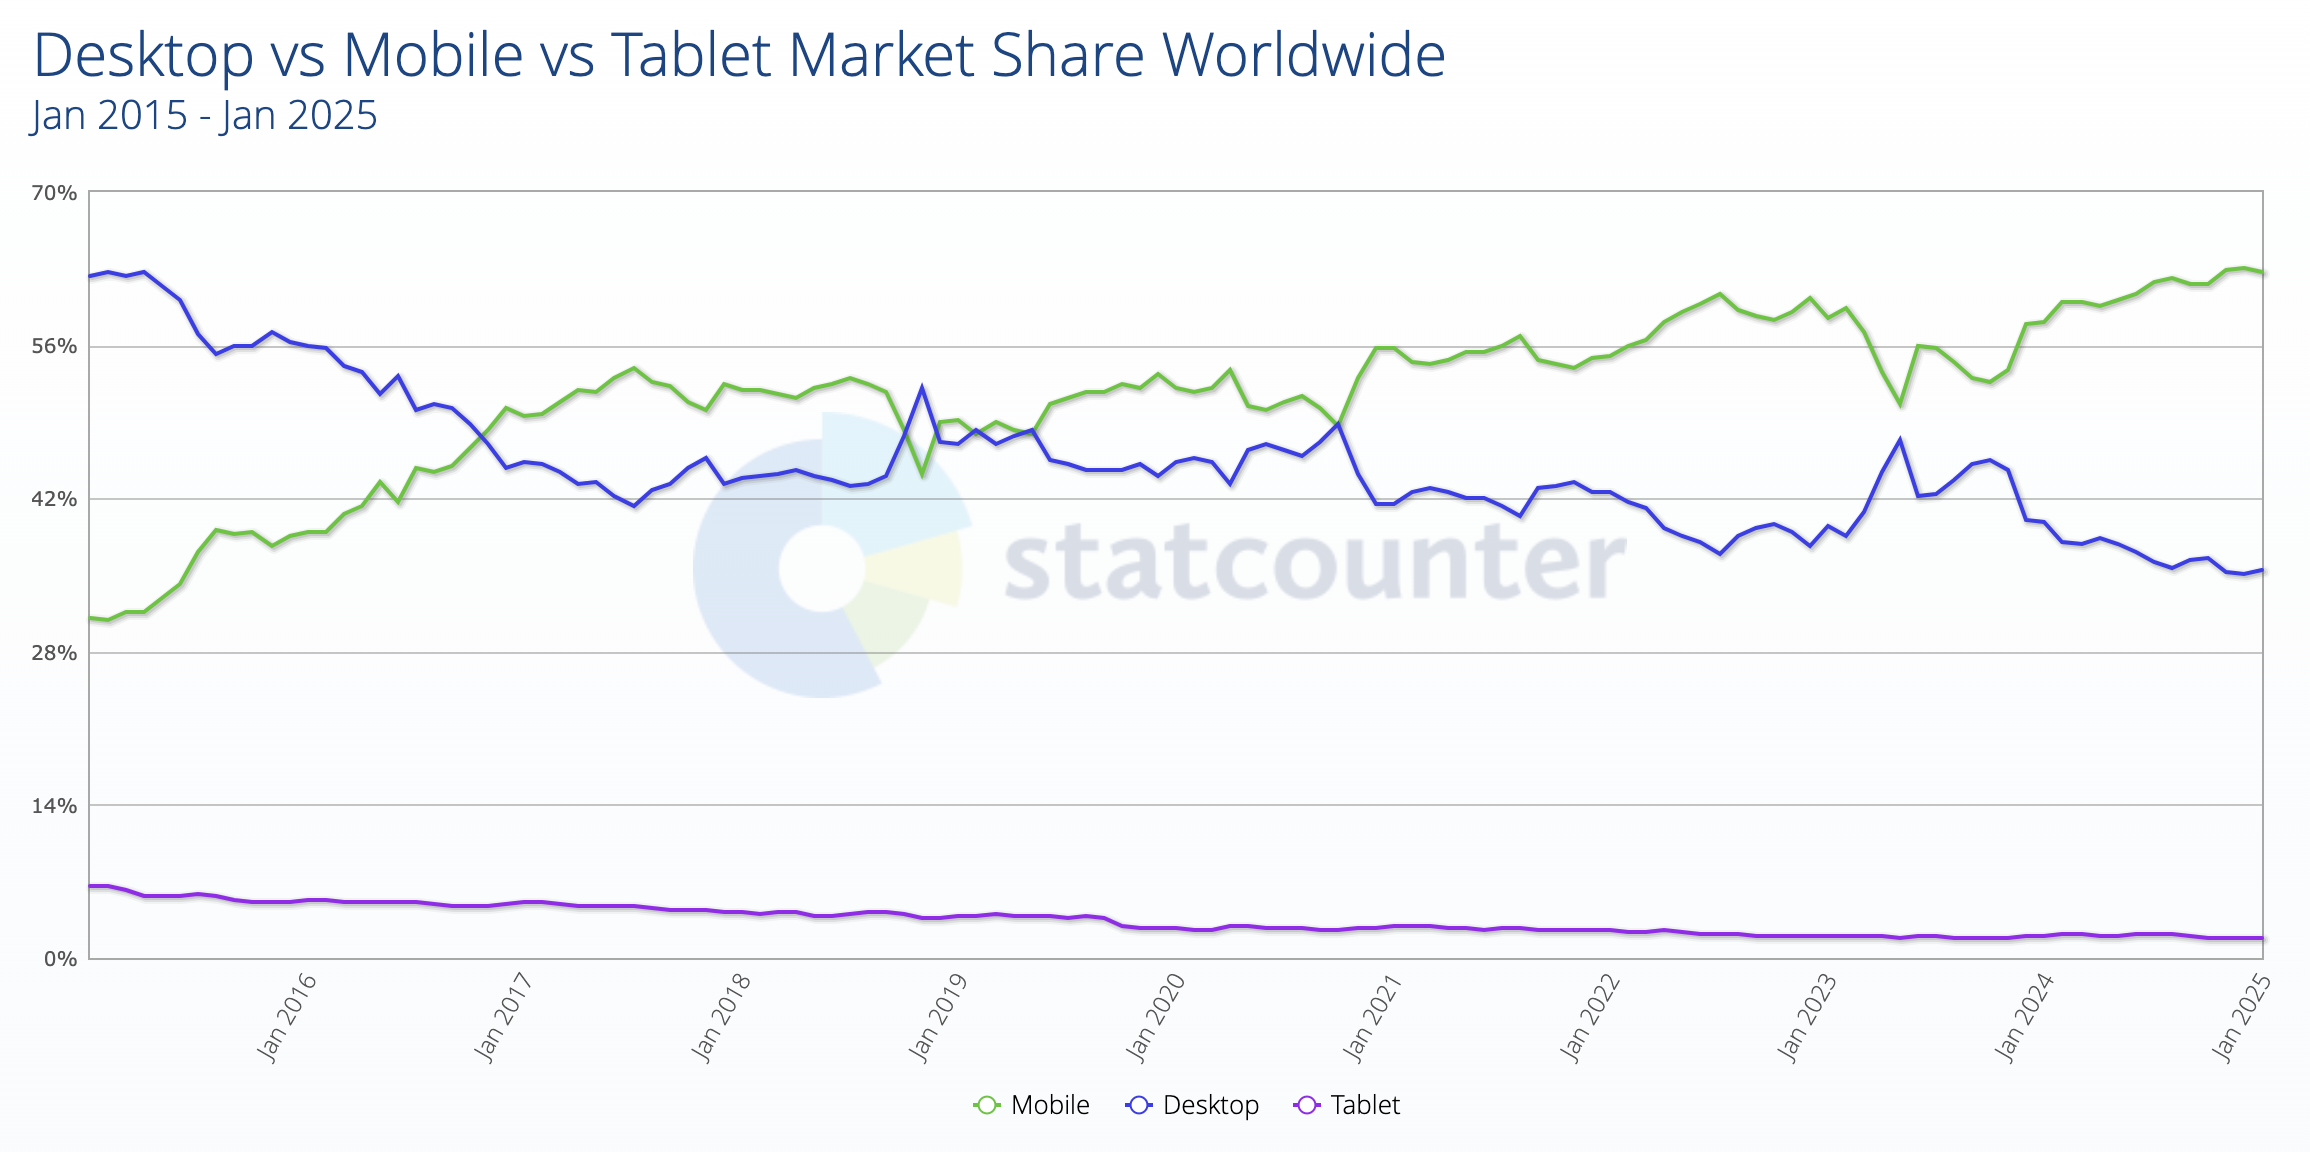The image size is (2310, 1152).
Task: Click the Jan 2016 x-axis label
Action: [x=287, y=1016]
